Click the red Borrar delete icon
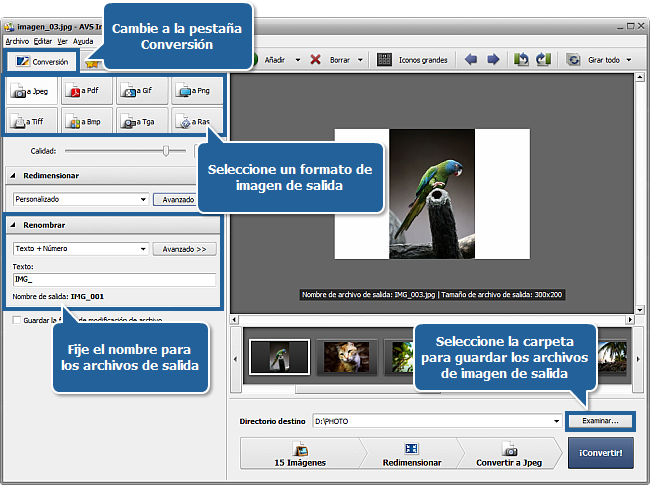650x485 pixels. 316,60
